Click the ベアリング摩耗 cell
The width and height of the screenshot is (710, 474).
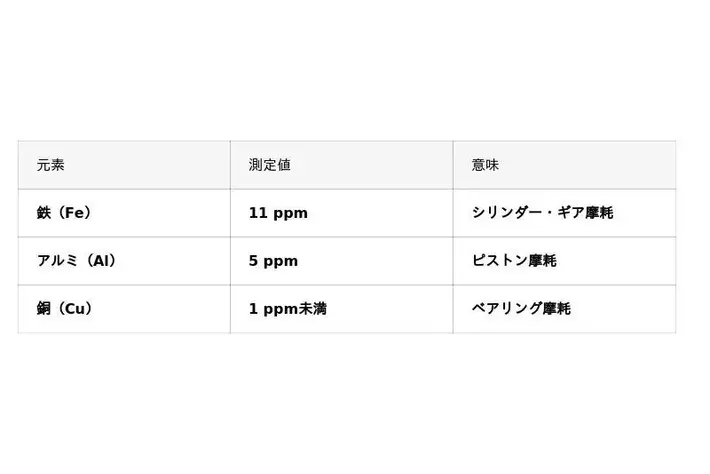[x=521, y=309]
